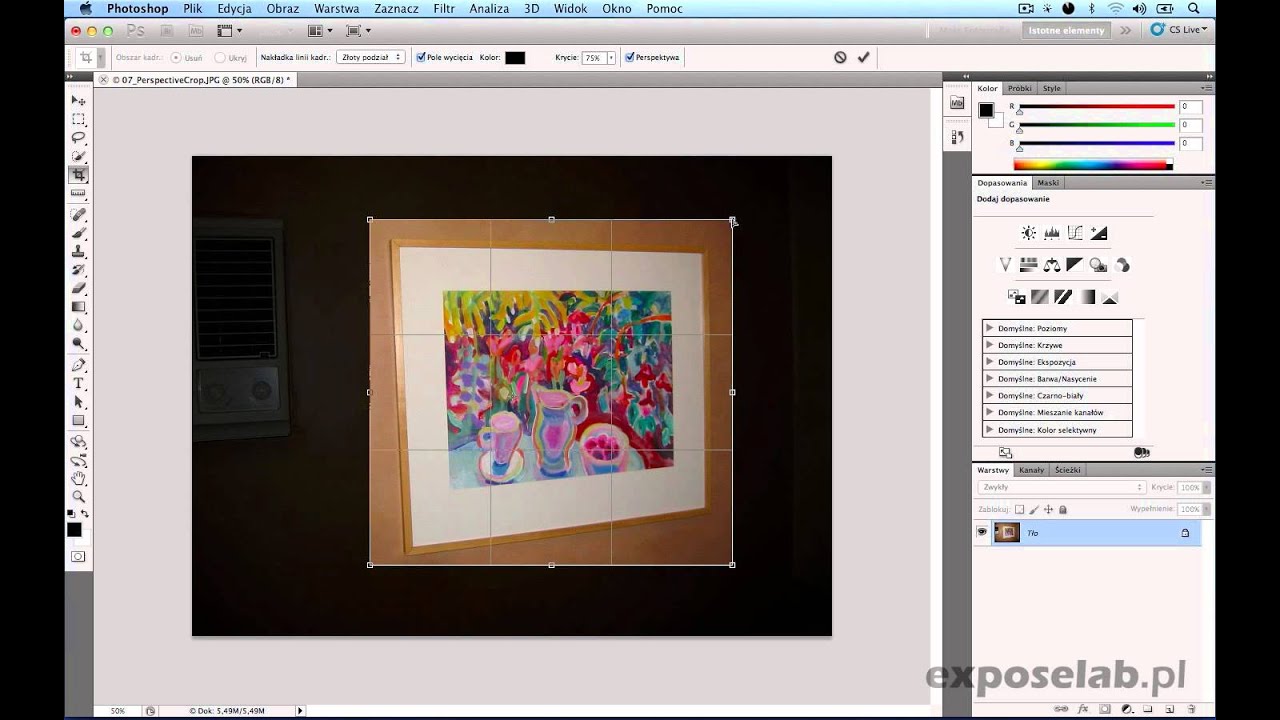The height and width of the screenshot is (720, 1280).
Task: Select the Crop tool in toolbox
Action: (78, 174)
